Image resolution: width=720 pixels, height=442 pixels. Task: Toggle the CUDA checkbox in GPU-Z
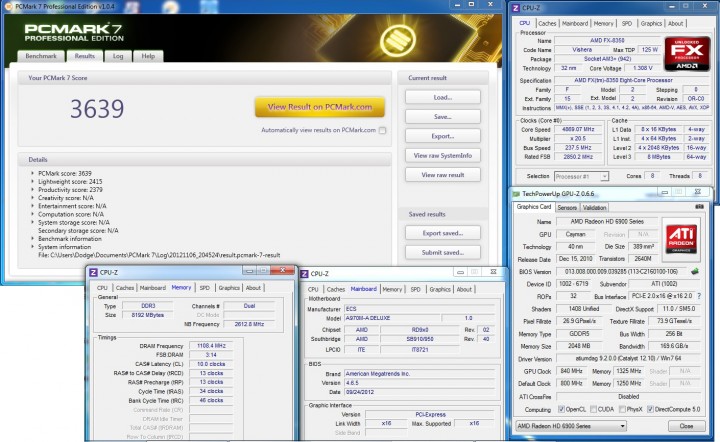(x=593, y=409)
